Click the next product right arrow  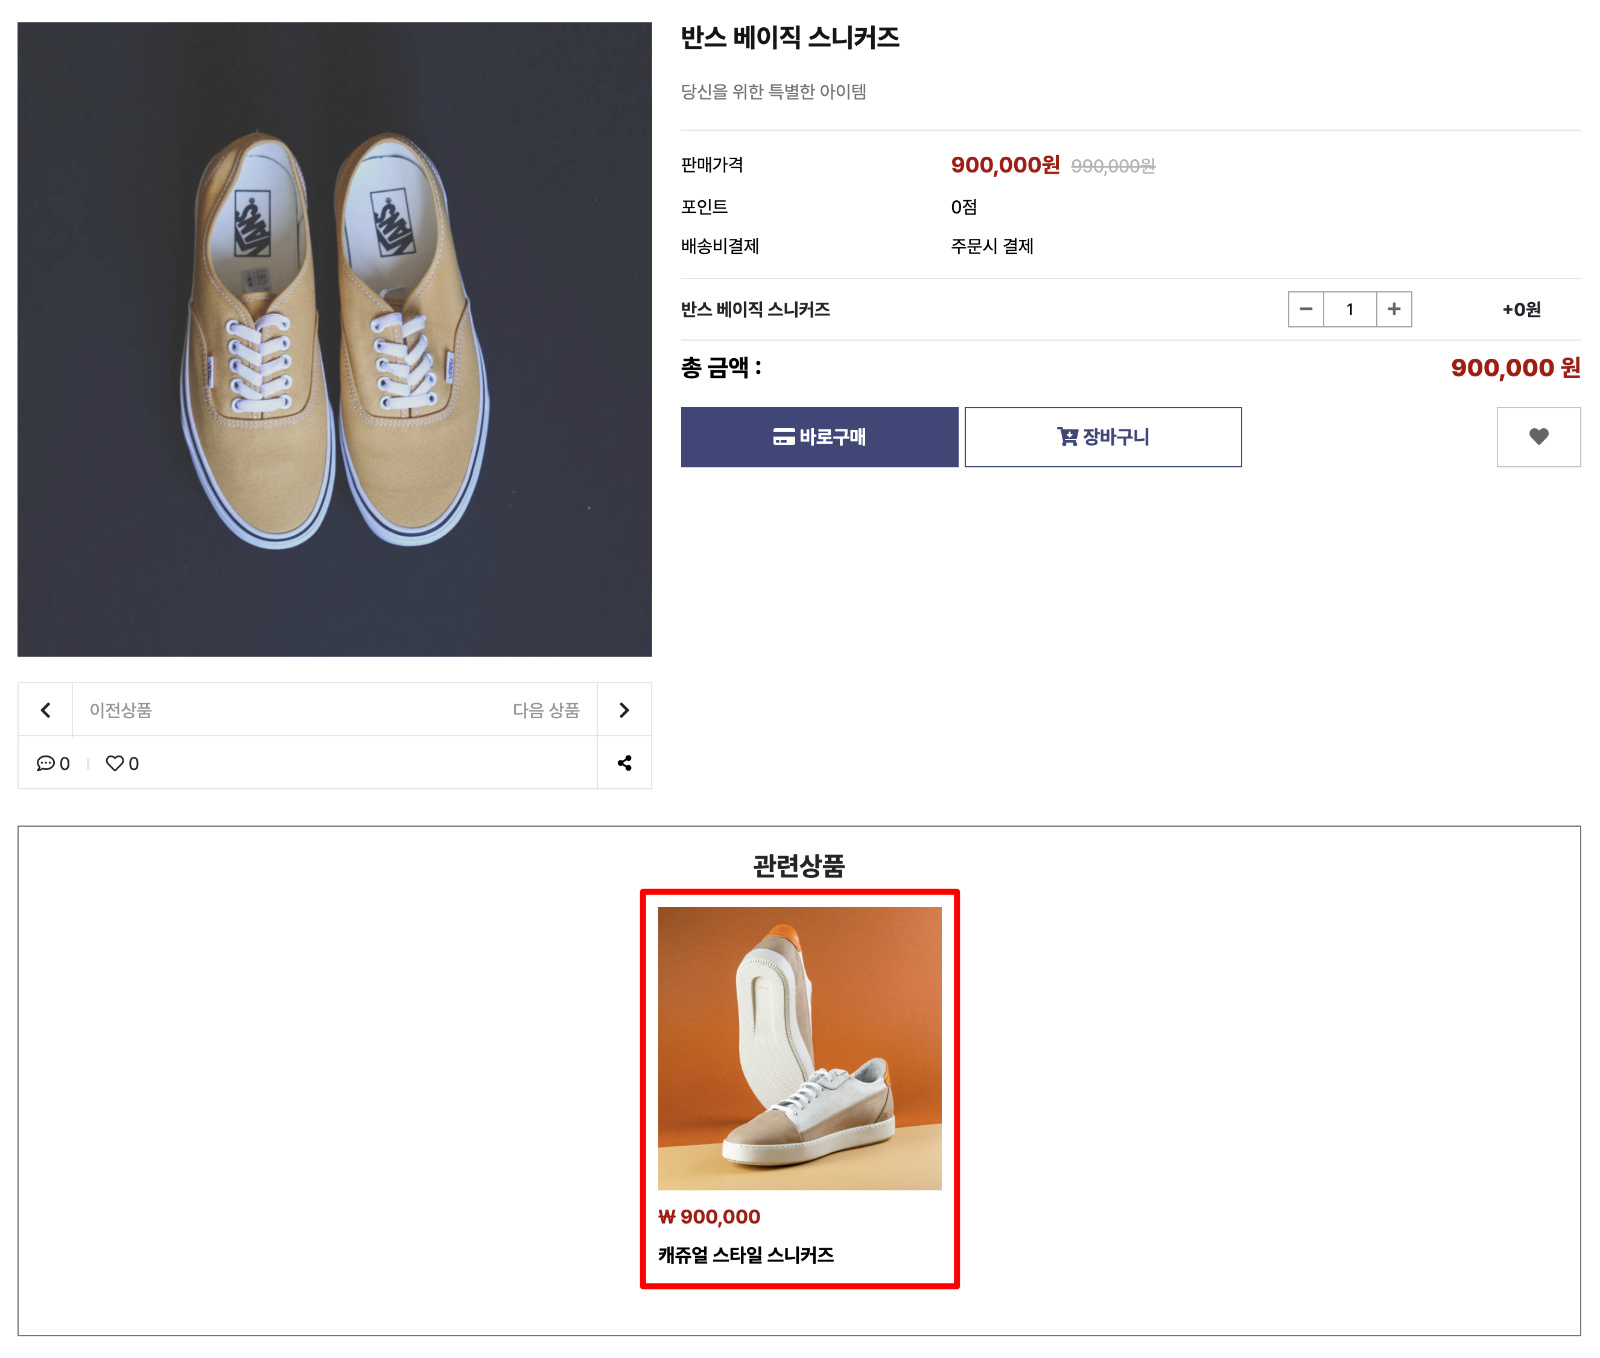tap(624, 710)
